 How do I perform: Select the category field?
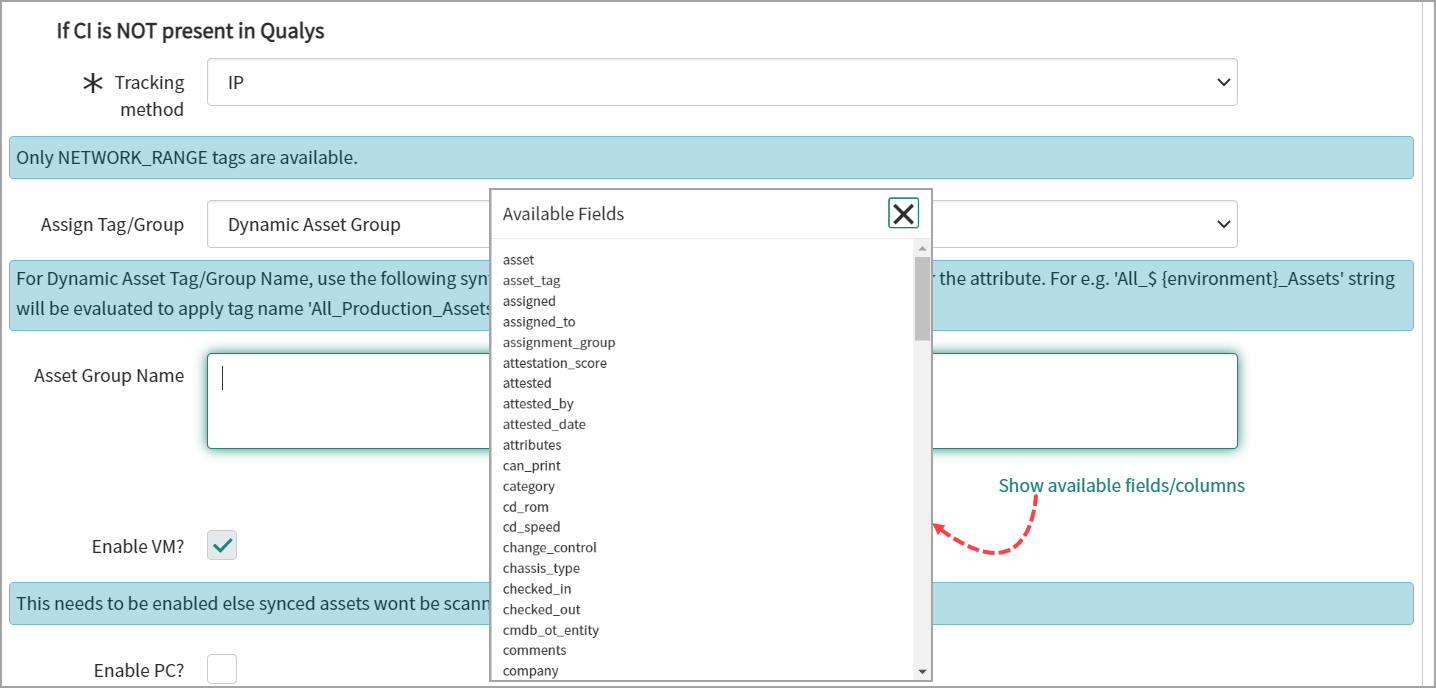pyautogui.click(x=528, y=485)
